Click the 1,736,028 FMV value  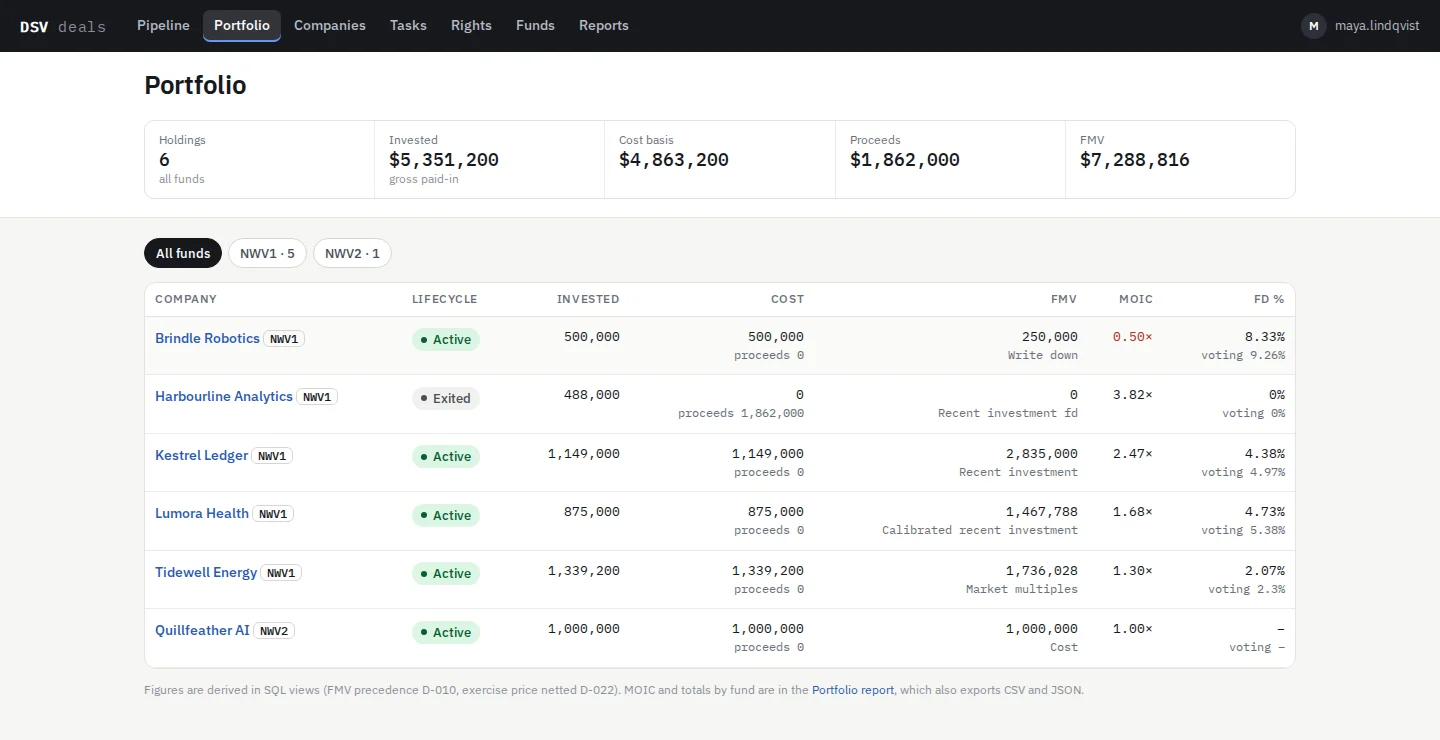point(1042,571)
